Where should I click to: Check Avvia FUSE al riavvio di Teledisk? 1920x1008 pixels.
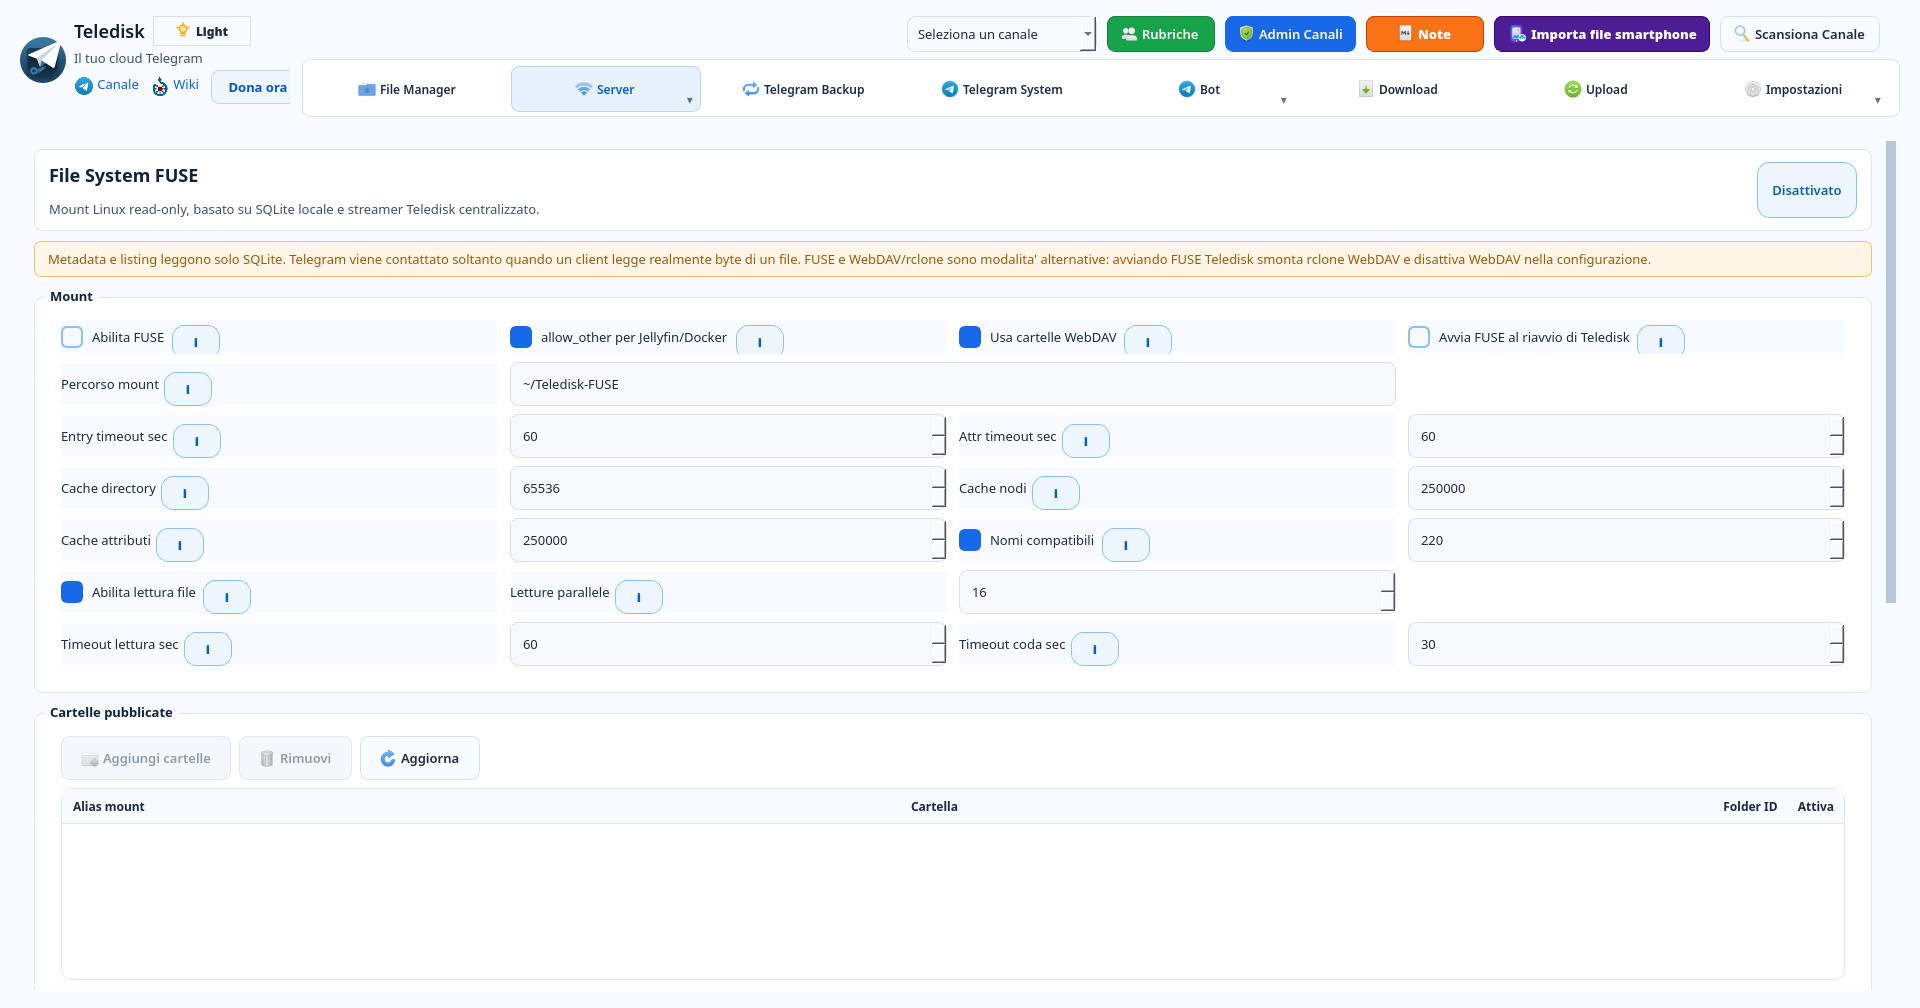1419,337
